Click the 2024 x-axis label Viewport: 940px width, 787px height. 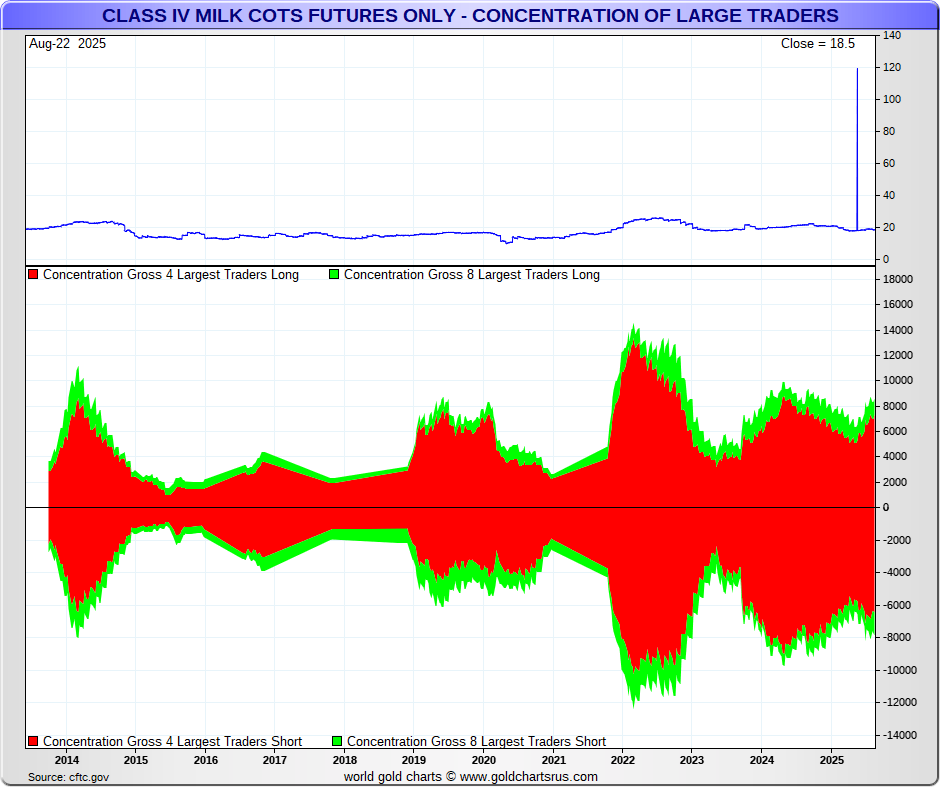click(762, 760)
